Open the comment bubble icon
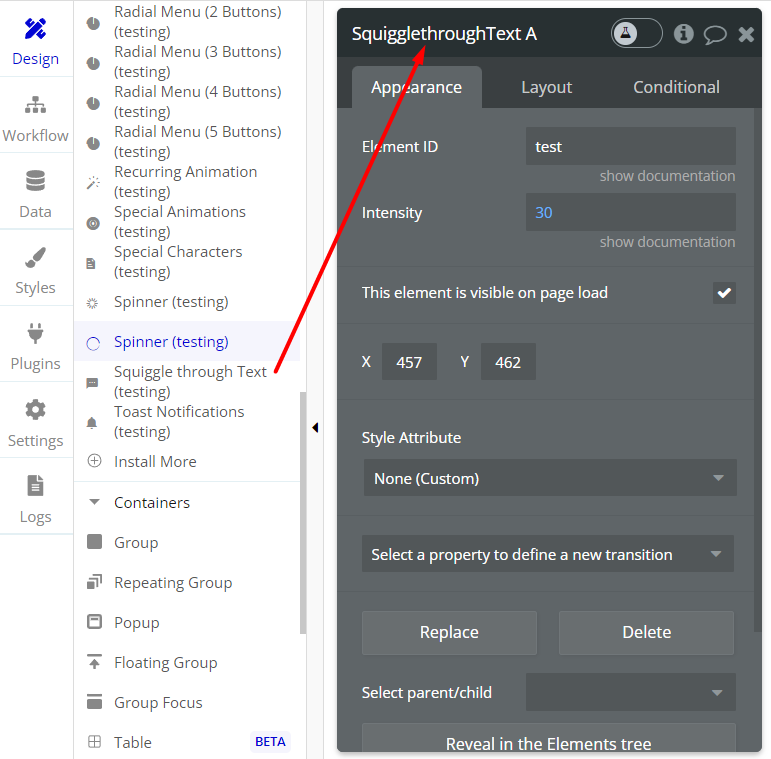 [x=715, y=34]
